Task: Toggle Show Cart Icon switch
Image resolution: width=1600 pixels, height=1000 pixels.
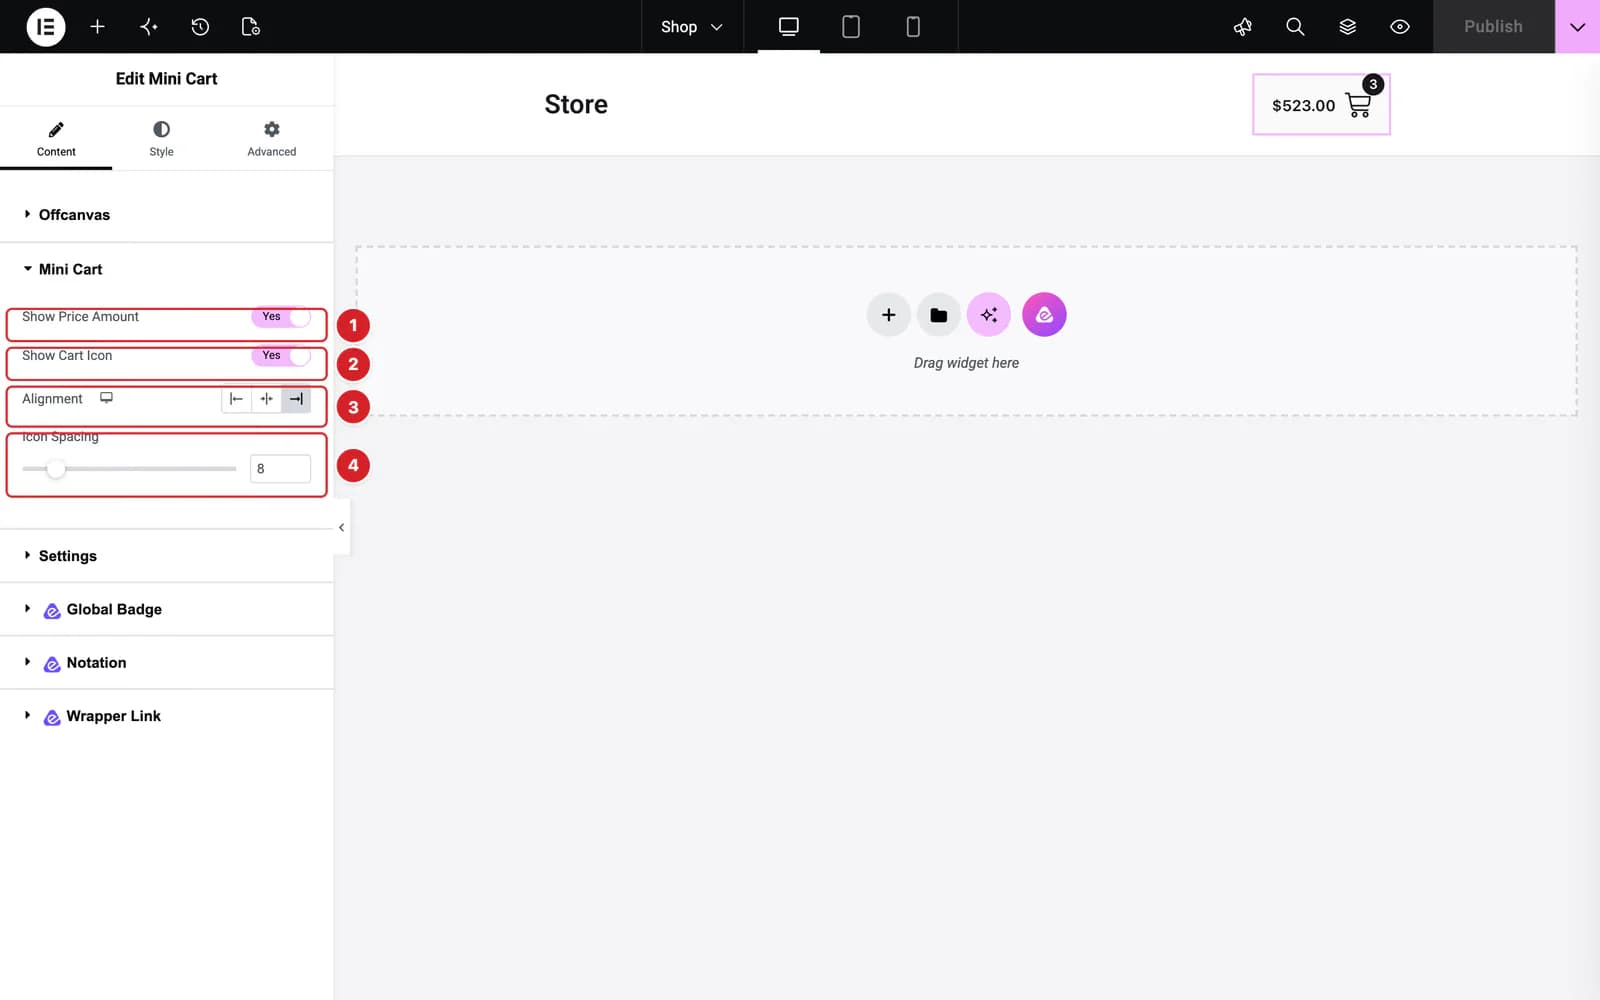Action: click(281, 356)
